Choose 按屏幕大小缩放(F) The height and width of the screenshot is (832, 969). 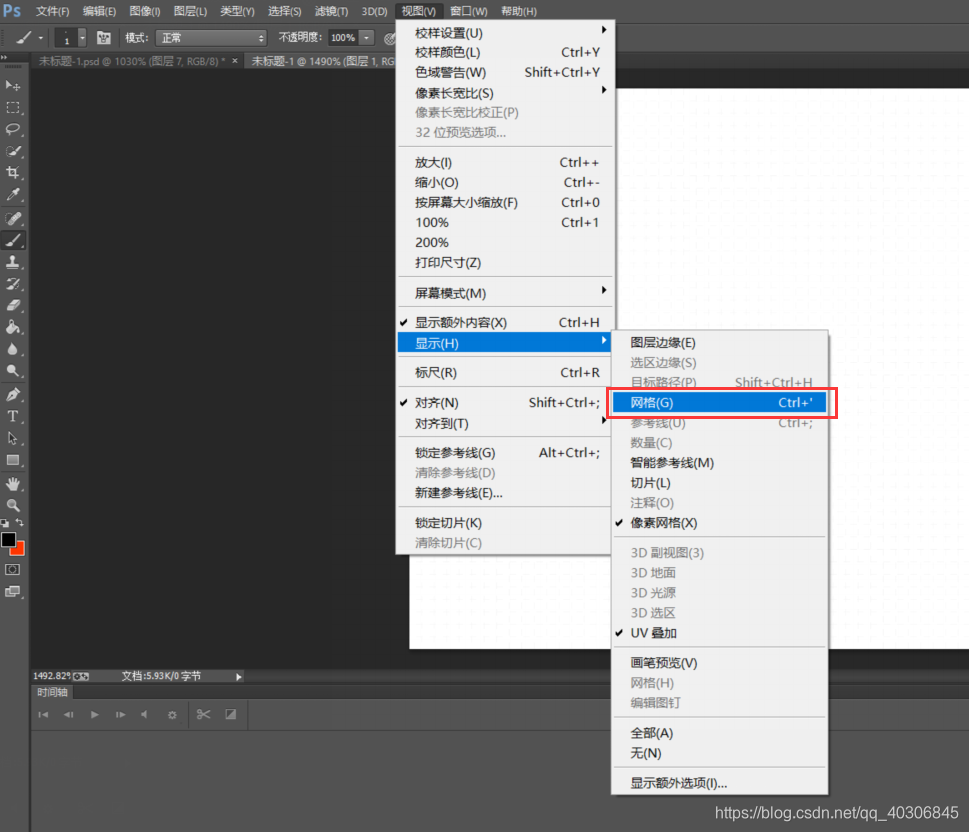point(504,203)
